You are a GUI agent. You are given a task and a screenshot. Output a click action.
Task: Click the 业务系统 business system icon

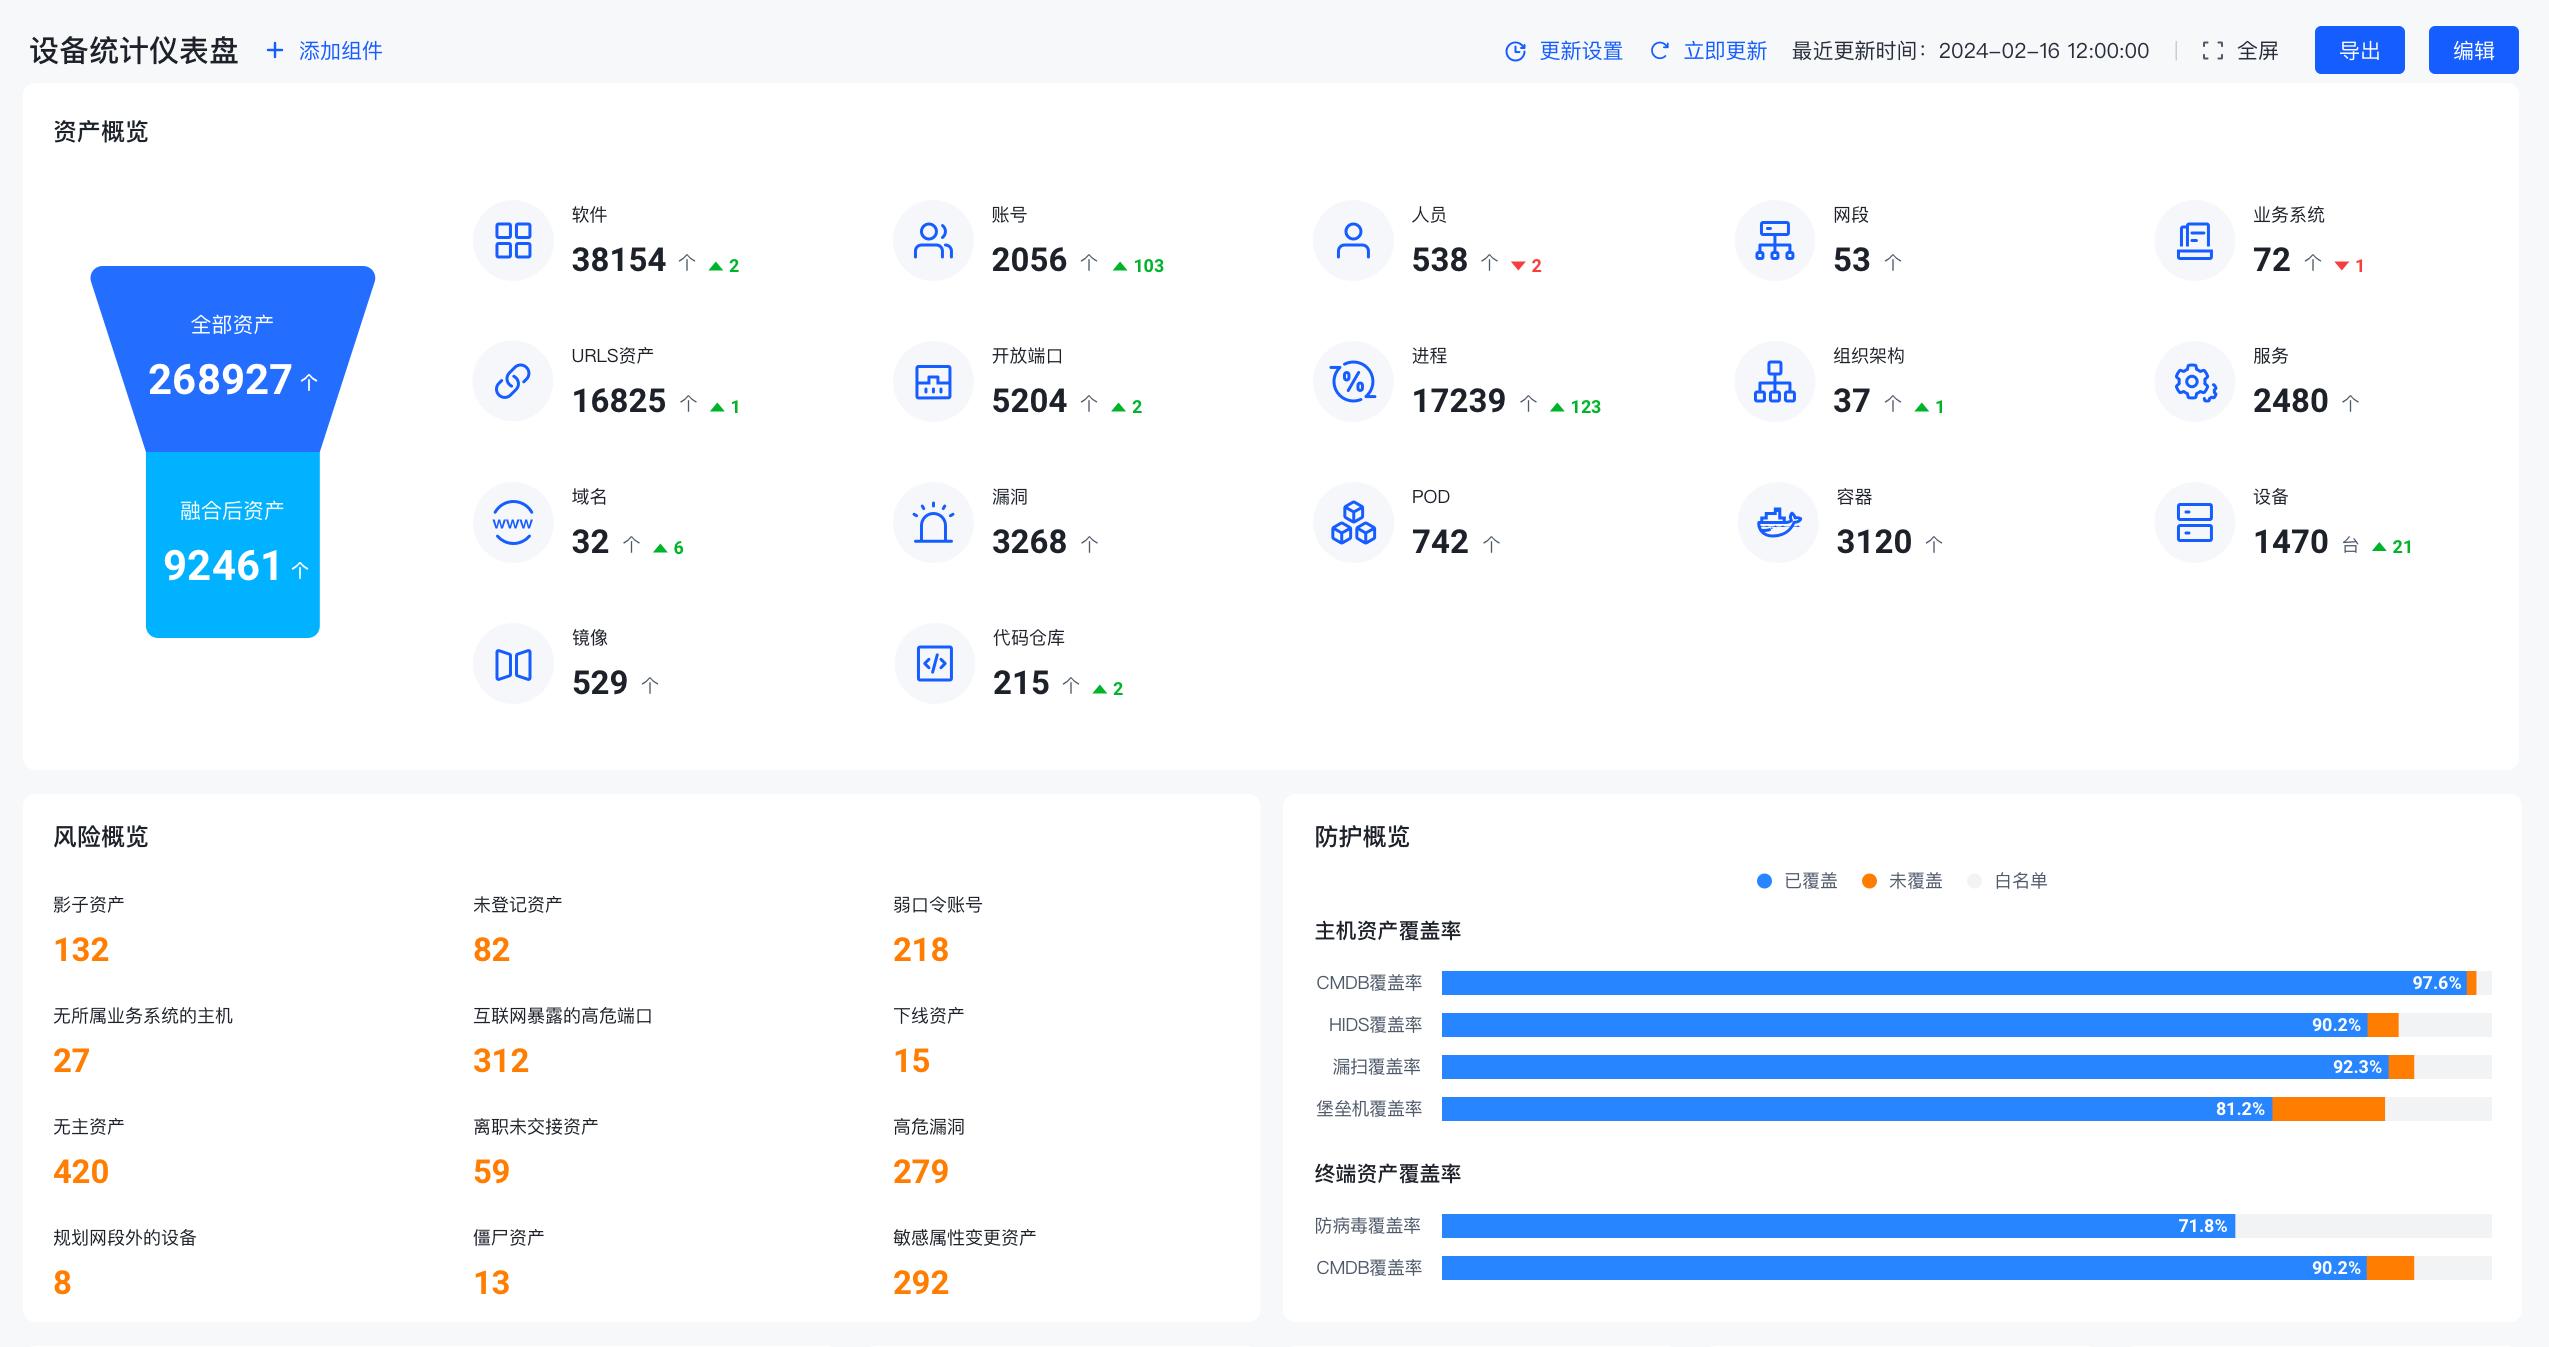point(2195,241)
